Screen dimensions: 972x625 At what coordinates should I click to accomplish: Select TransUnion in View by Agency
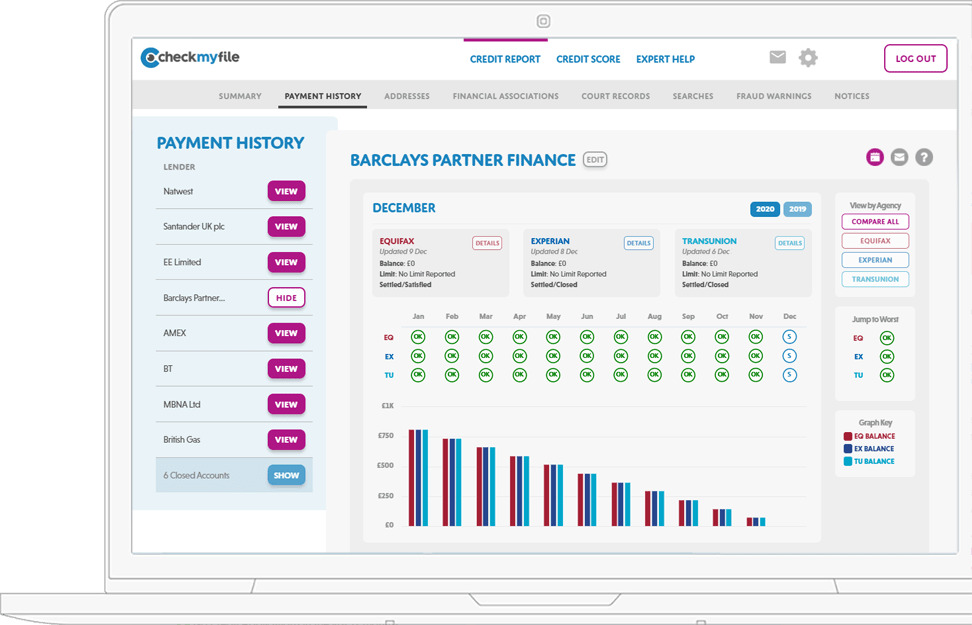tap(875, 279)
